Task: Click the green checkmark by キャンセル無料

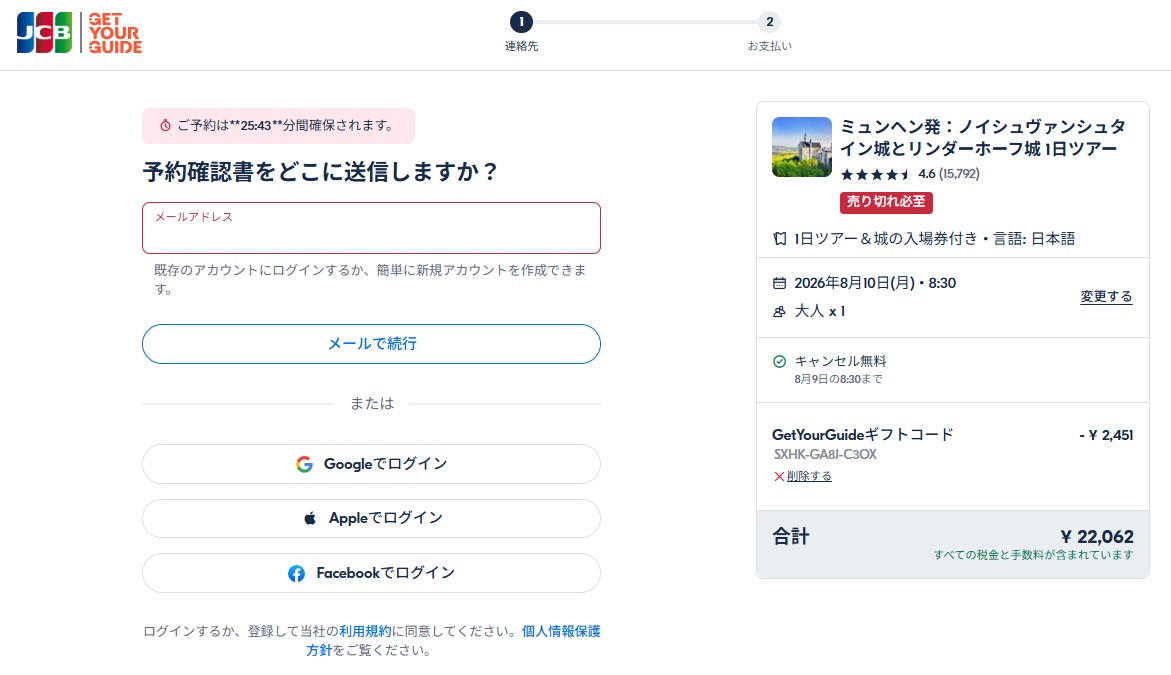Action: point(779,361)
